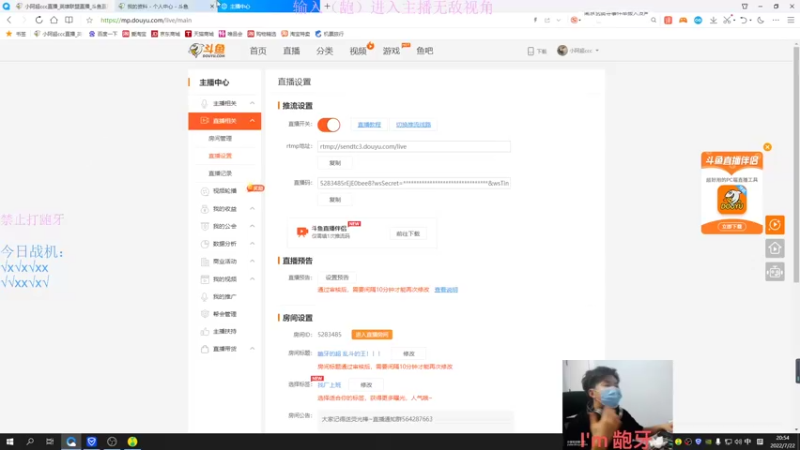Open the 查看说明 link
Viewport: 800px width, 450px height.
pyautogui.click(x=446, y=290)
